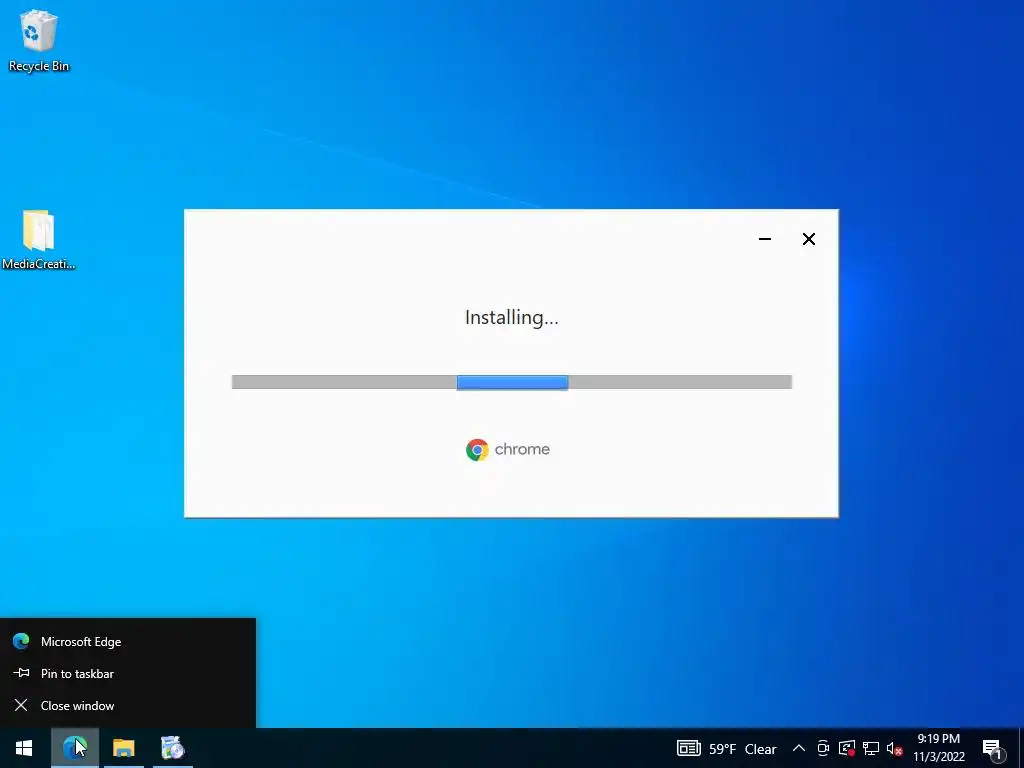
Task: Click the X icon beside Close window
Action: (21, 705)
